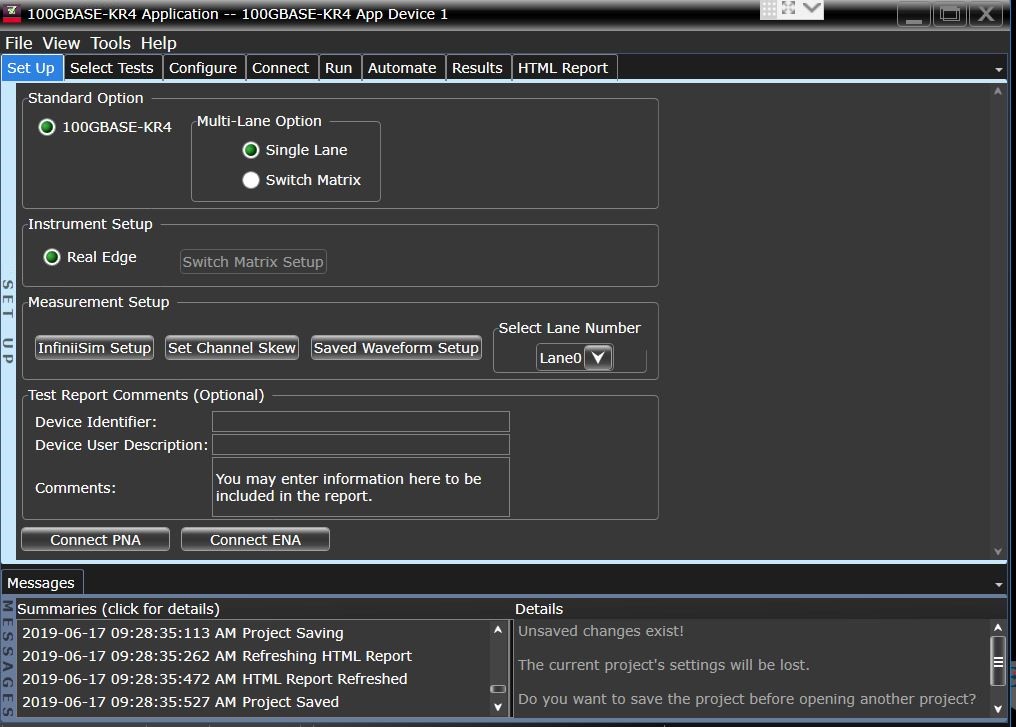Open InfiniiSim Setup

pos(94,348)
